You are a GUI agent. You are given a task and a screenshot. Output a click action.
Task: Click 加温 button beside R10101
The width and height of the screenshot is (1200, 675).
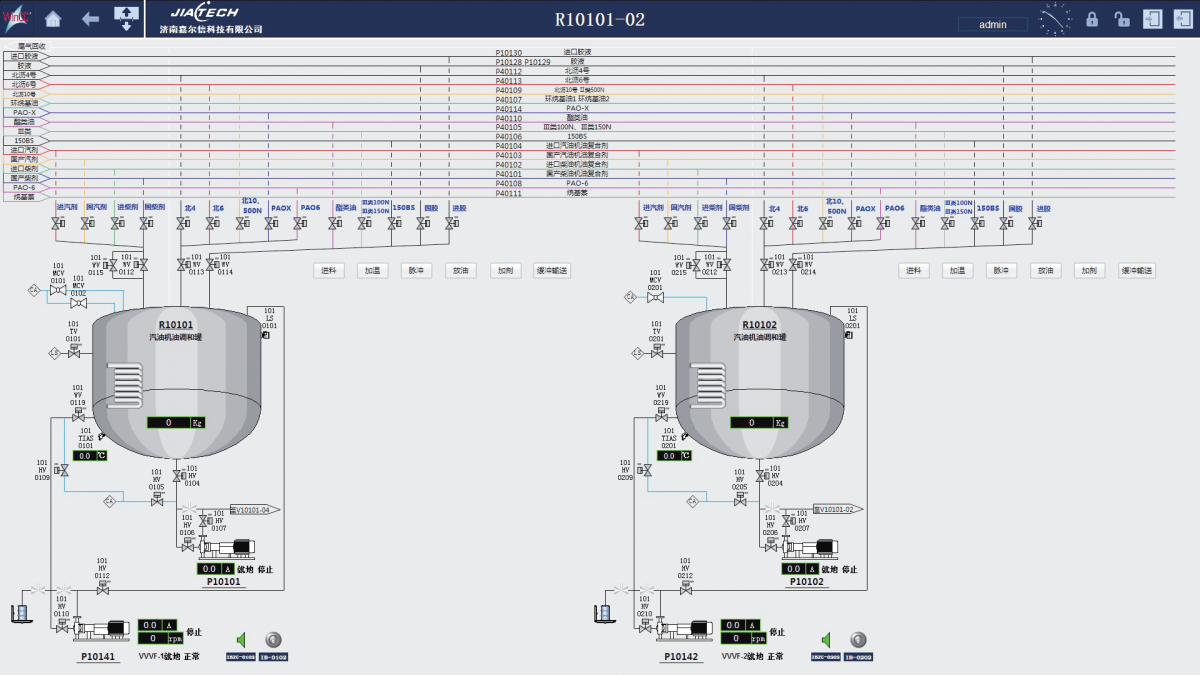tap(374, 270)
